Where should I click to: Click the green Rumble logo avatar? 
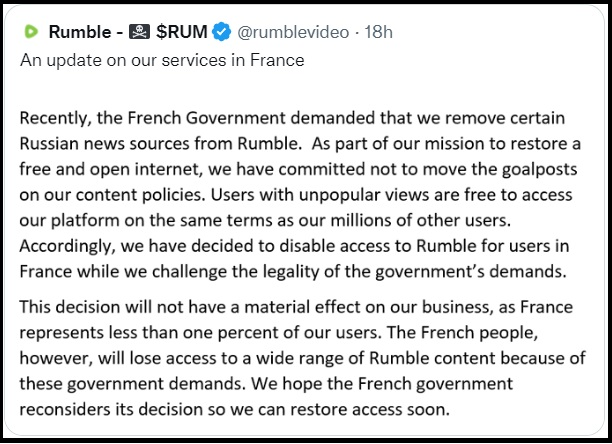click(x=29, y=32)
